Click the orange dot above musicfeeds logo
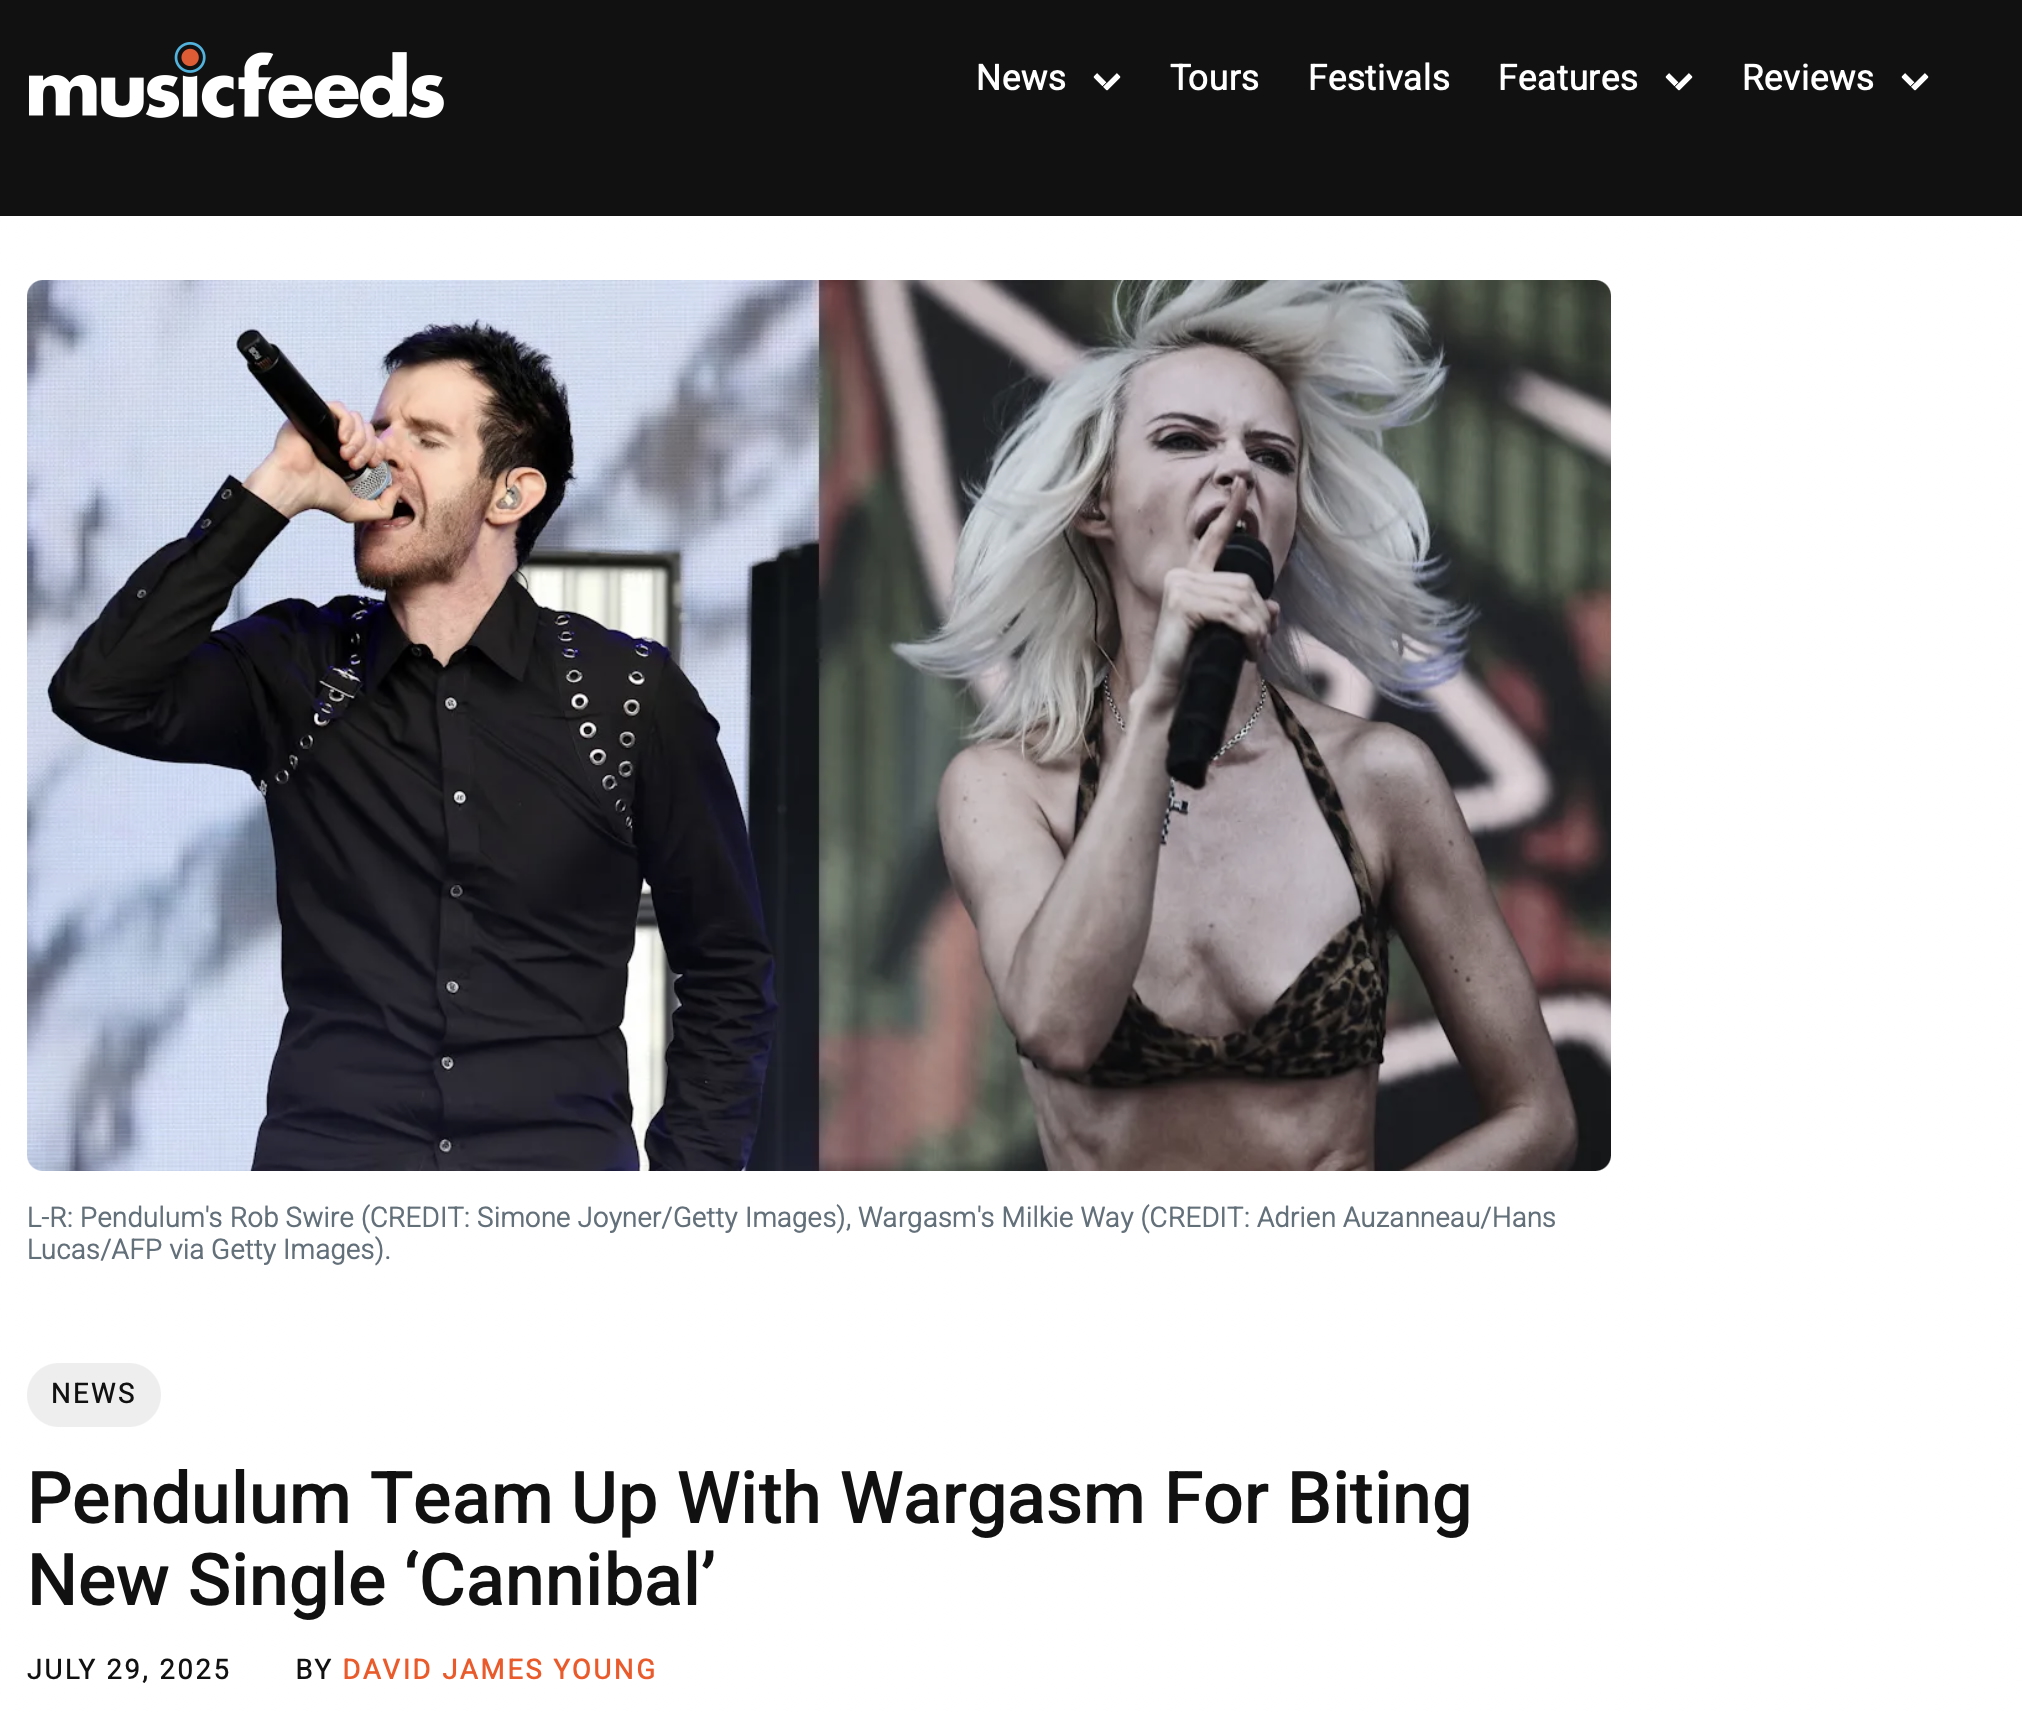2022x1712 pixels. (190, 58)
